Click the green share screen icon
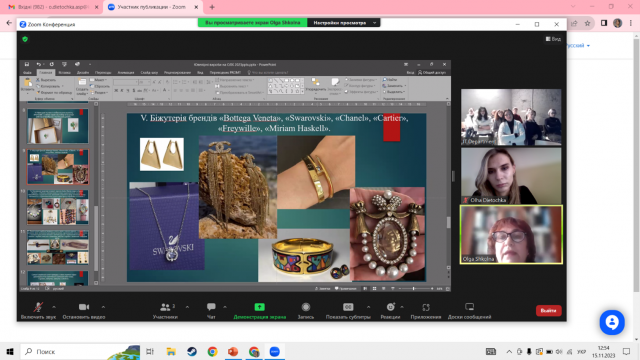Screen dimensions: 640x360 click(260, 307)
